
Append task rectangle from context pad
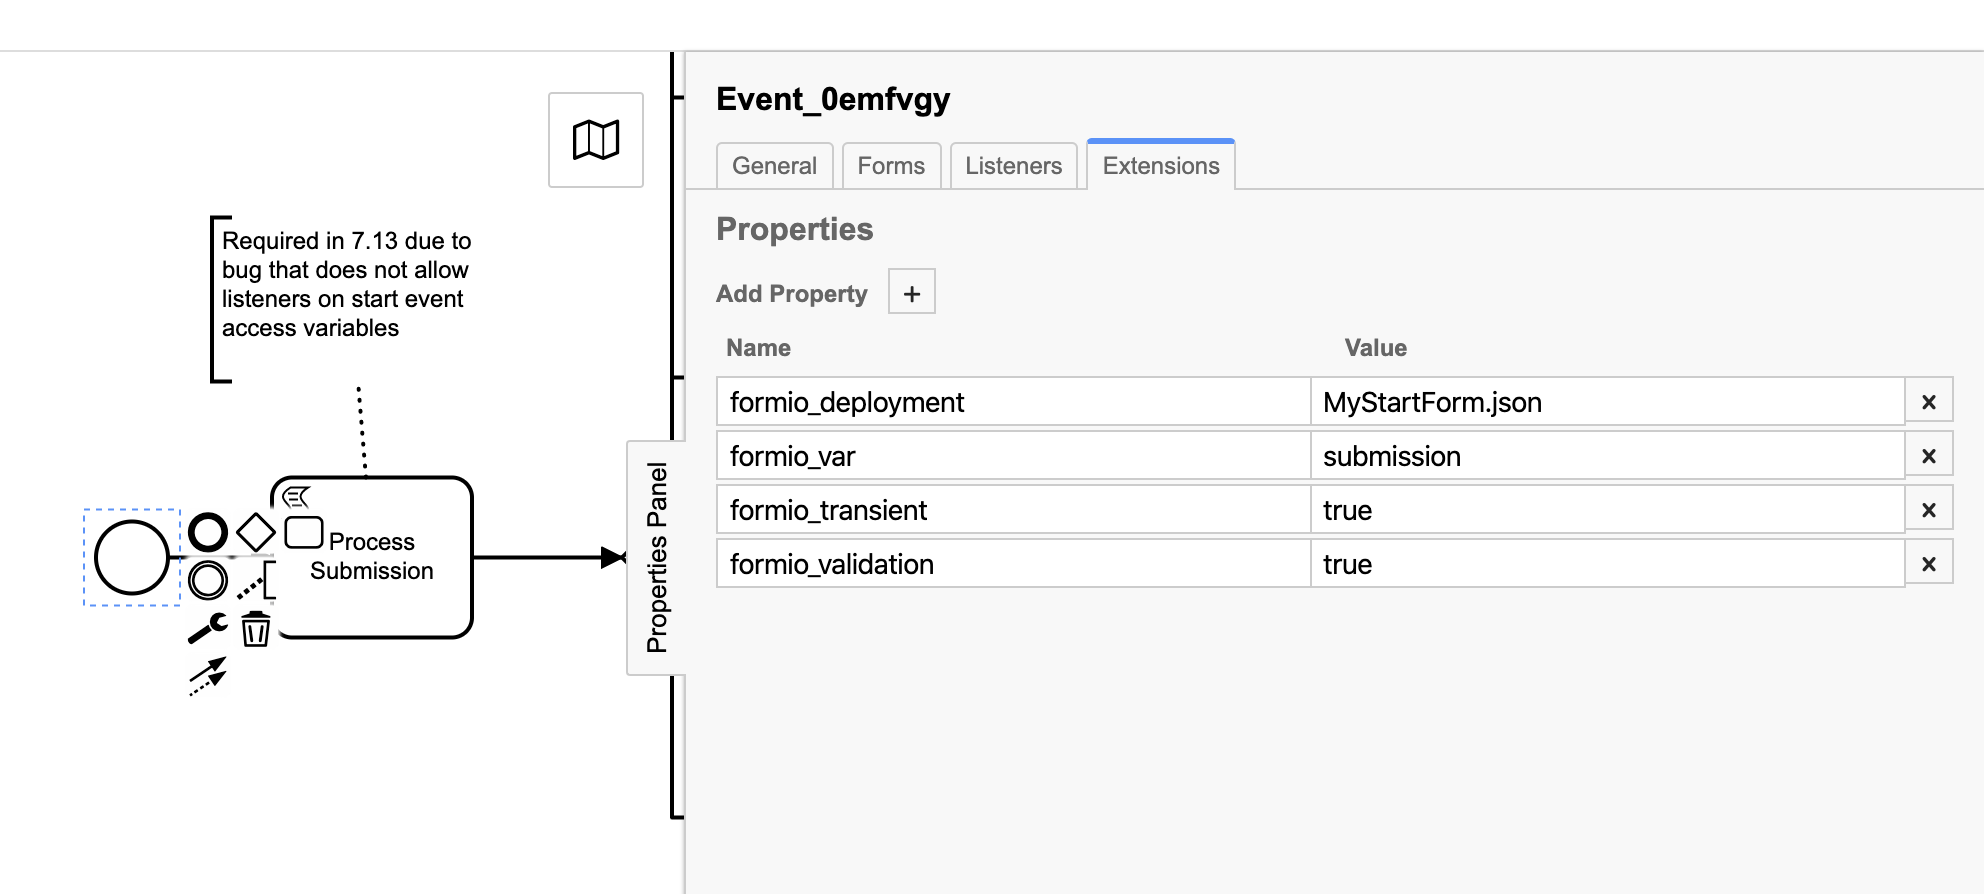(x=304, y=532)
